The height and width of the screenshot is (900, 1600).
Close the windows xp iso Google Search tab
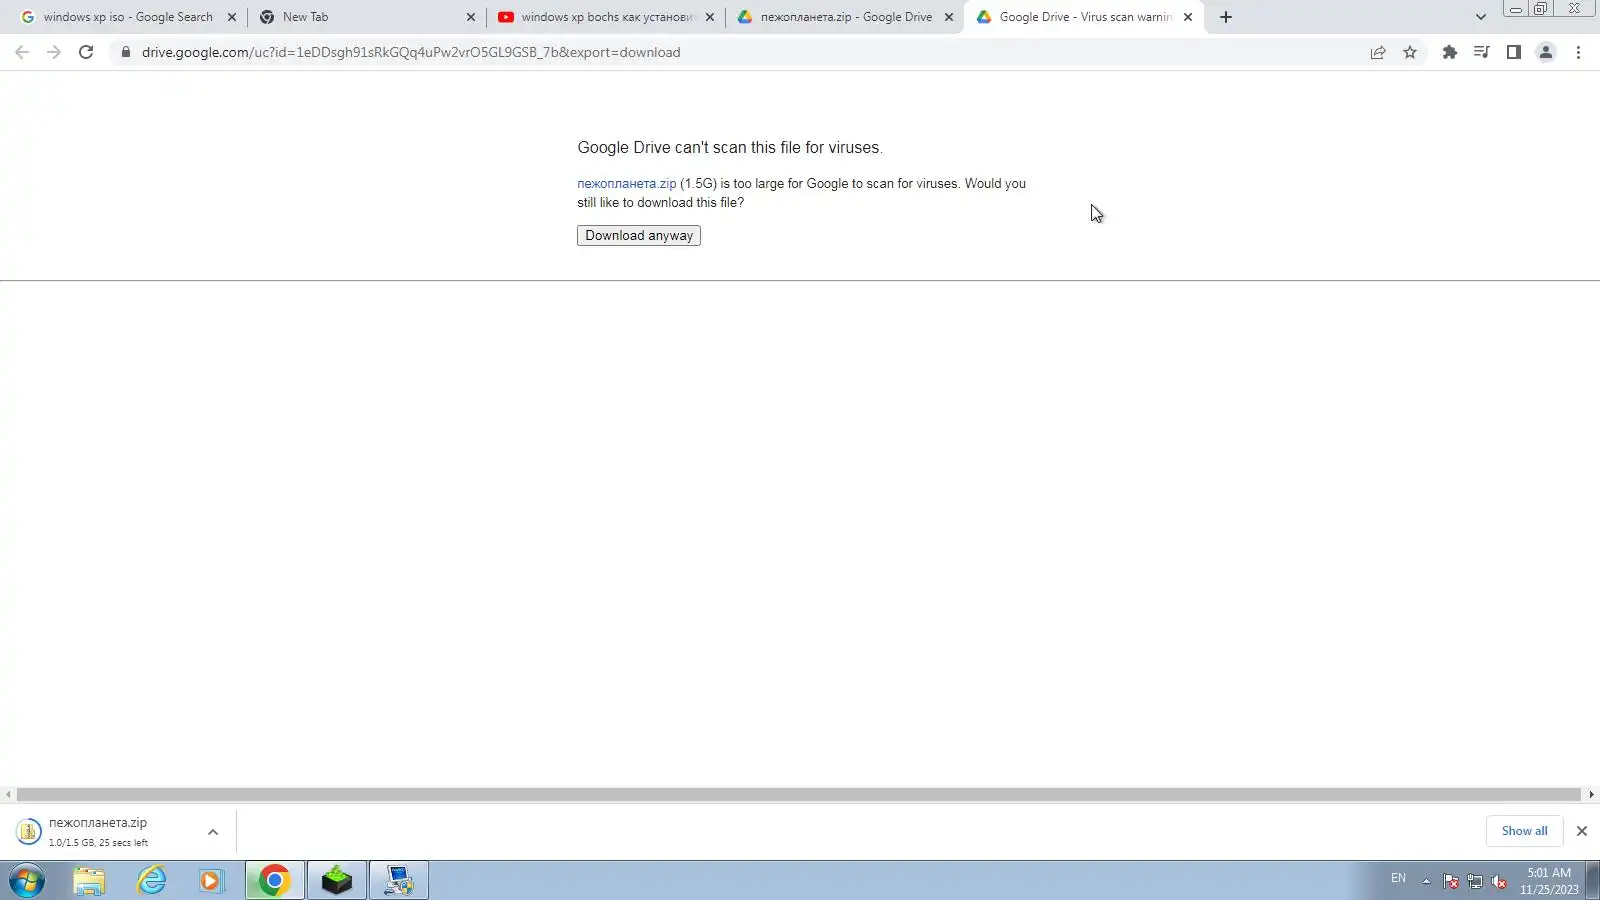232,17
